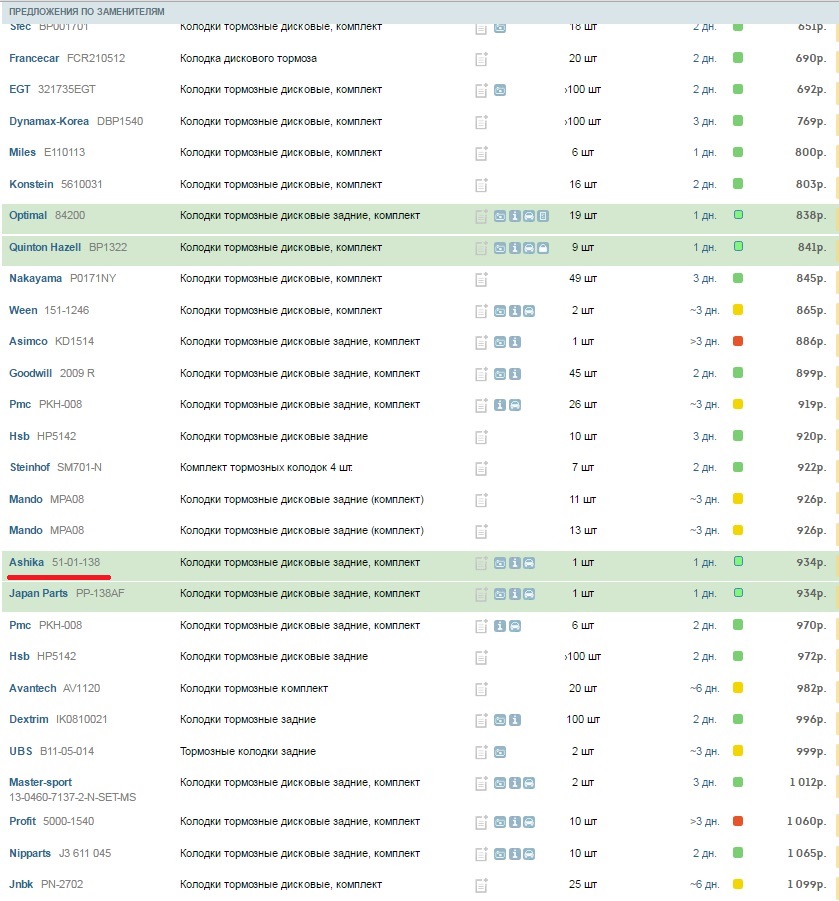This screenshot has width=839, height=901.
Task: Open document icon at end of Optimal 84200 row
Action: [543, 216]
